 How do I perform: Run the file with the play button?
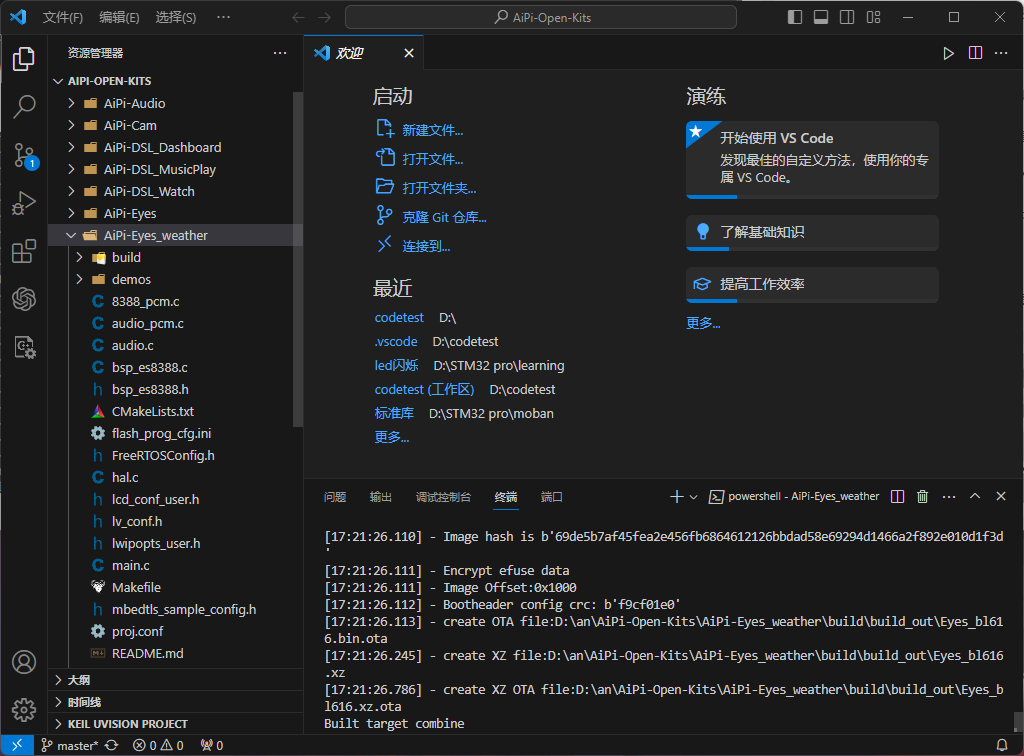tap(948, 53)
